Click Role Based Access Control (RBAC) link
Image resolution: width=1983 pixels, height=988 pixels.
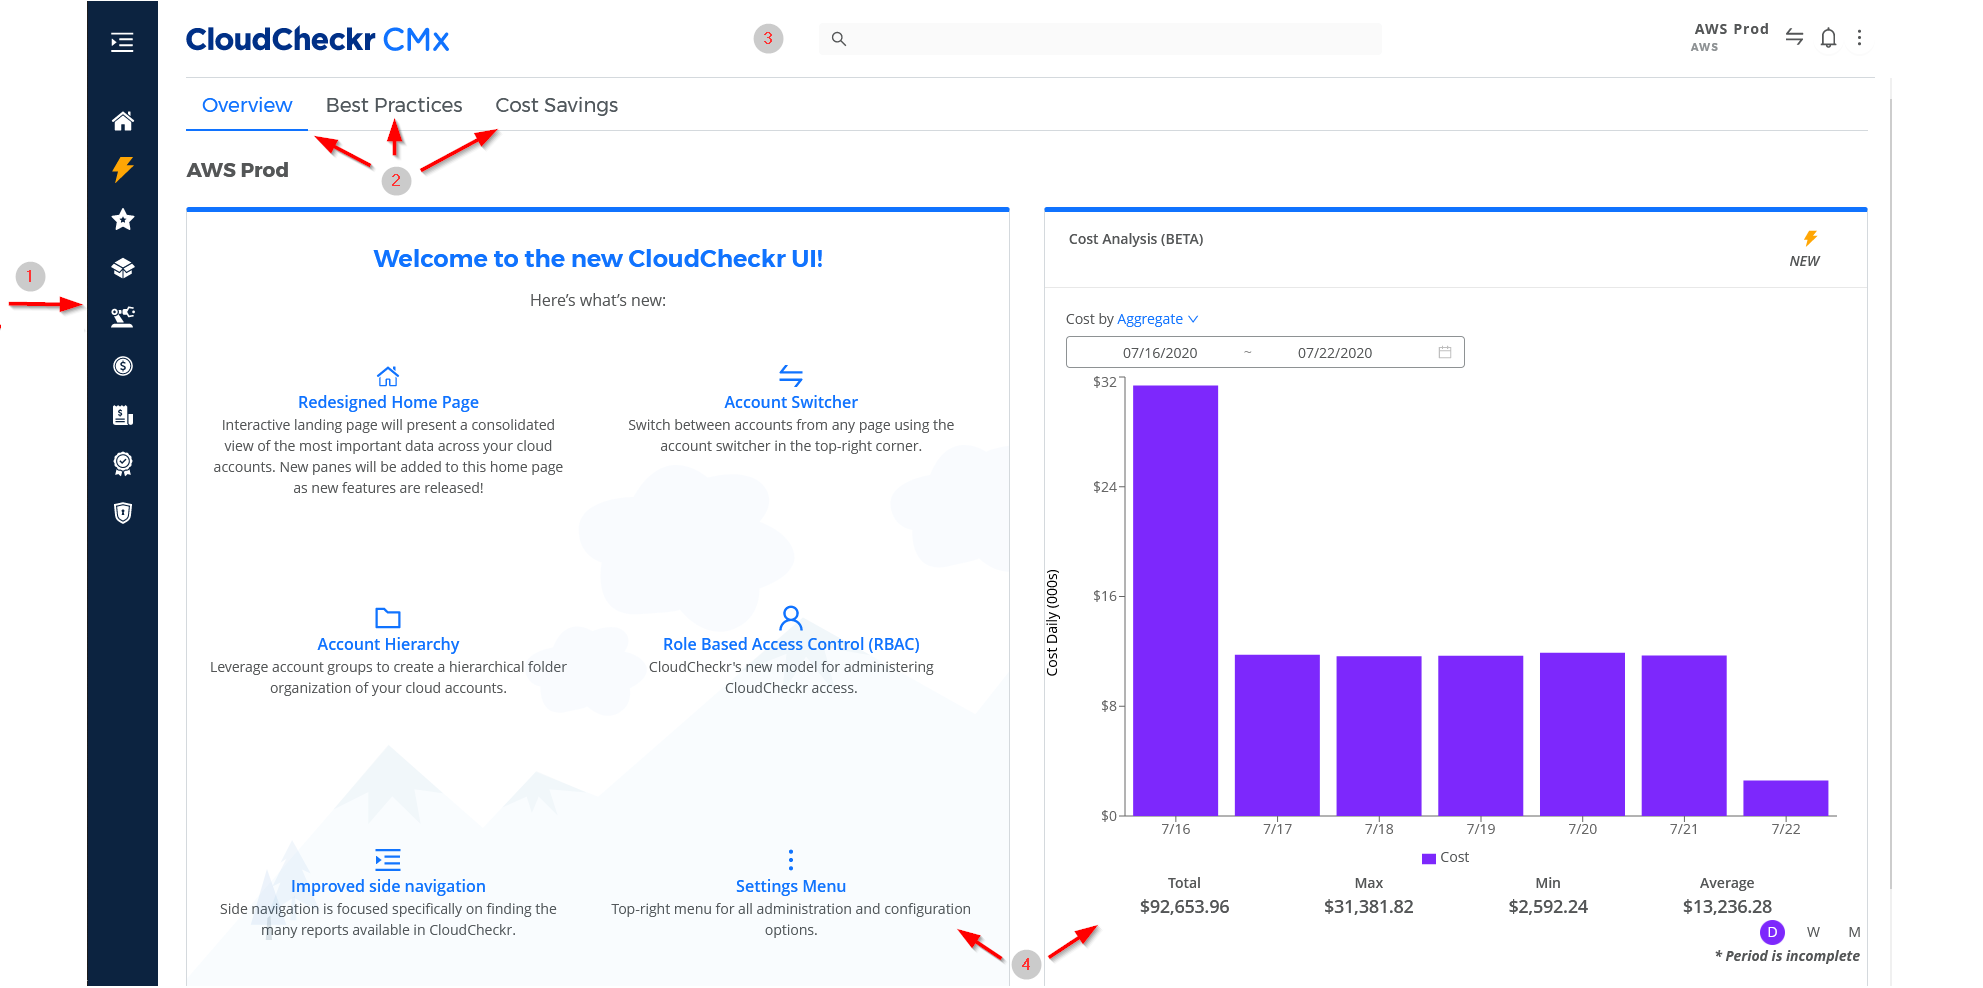(x=791, y=644)
